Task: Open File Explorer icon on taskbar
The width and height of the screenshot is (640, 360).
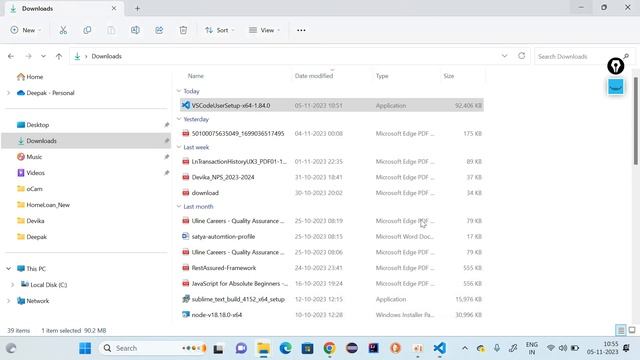Action: (263, 348)
